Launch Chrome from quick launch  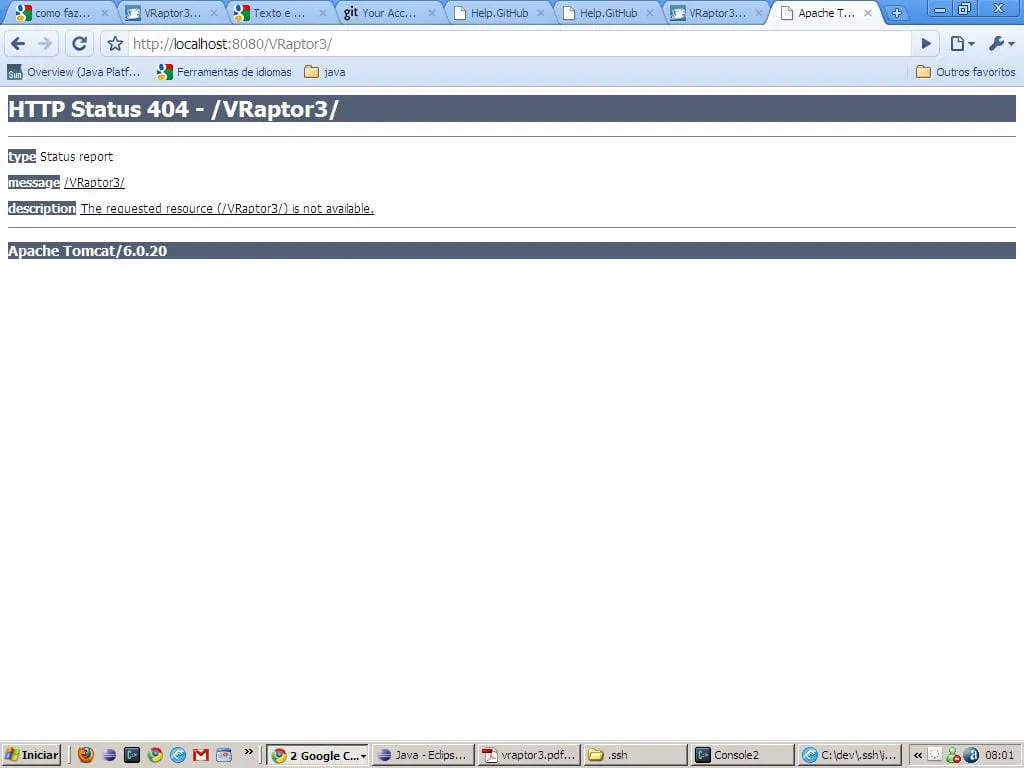(x=155, y=755)
